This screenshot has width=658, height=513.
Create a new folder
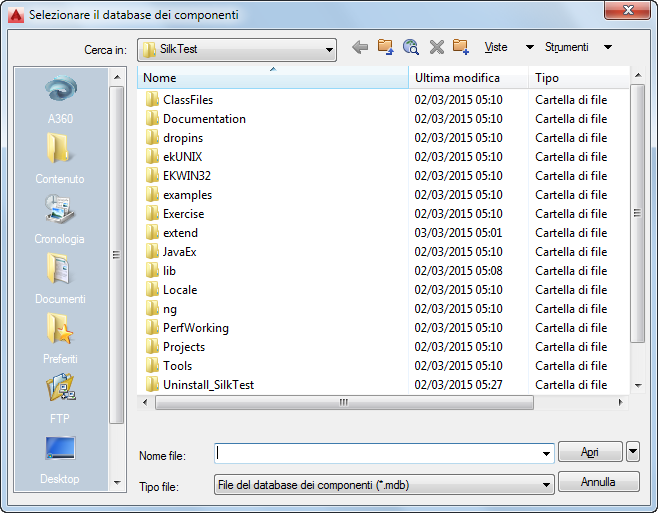(x=461, y=47)
